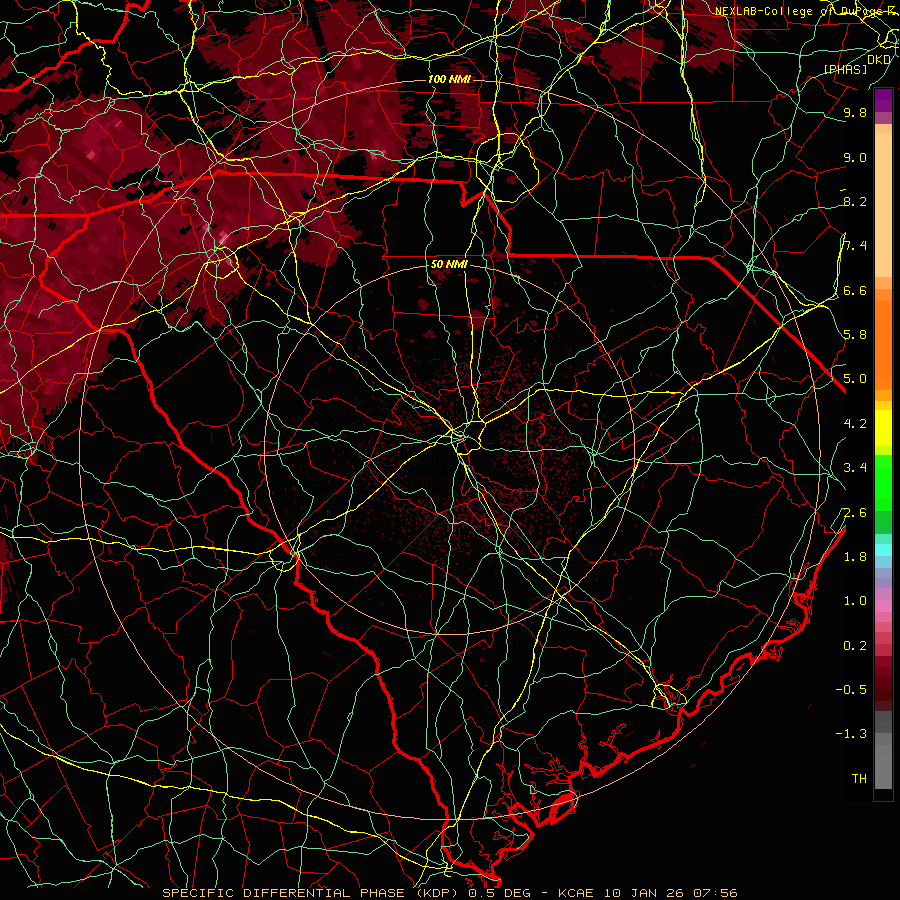Viewport: 900px width, 900px height.
Task: Click the 7.4 color scale value
Action: (855, 246)
